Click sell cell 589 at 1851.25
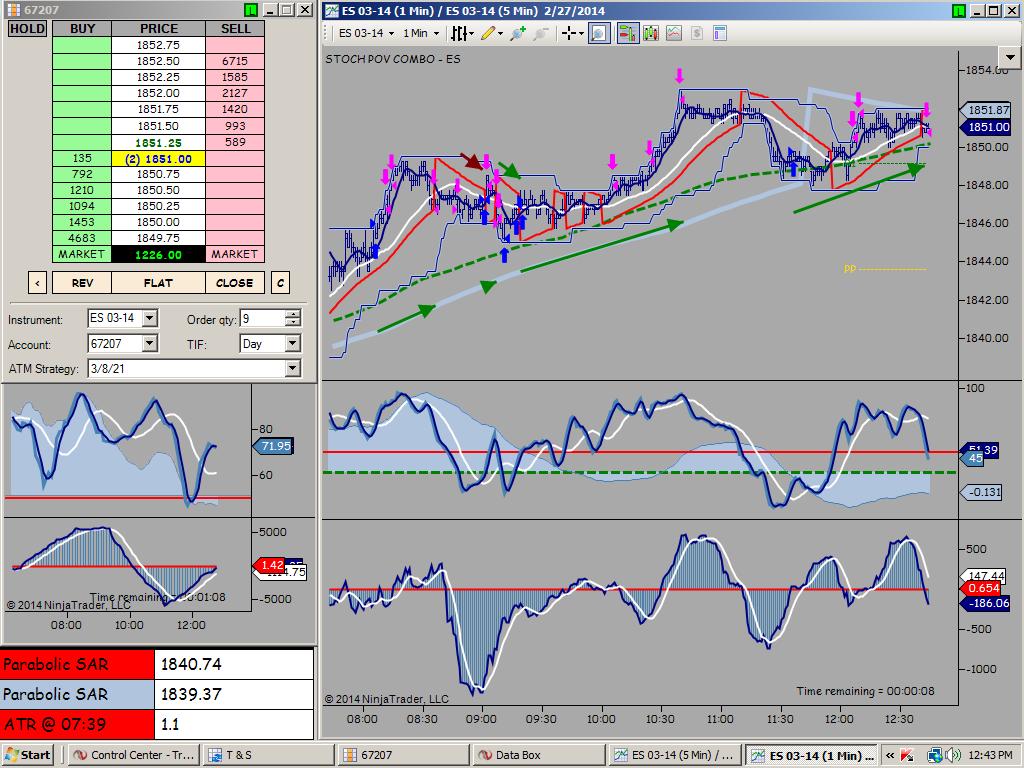This screenshot has width=1024, height=768. 234,142
